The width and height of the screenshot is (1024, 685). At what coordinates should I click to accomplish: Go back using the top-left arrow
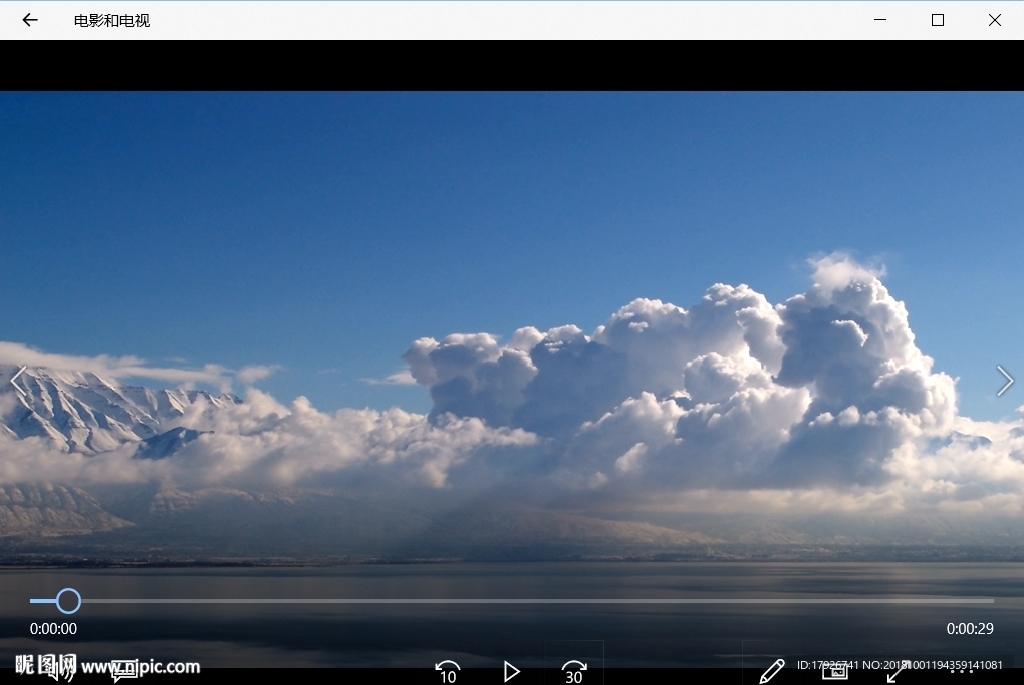coord(30,20)
